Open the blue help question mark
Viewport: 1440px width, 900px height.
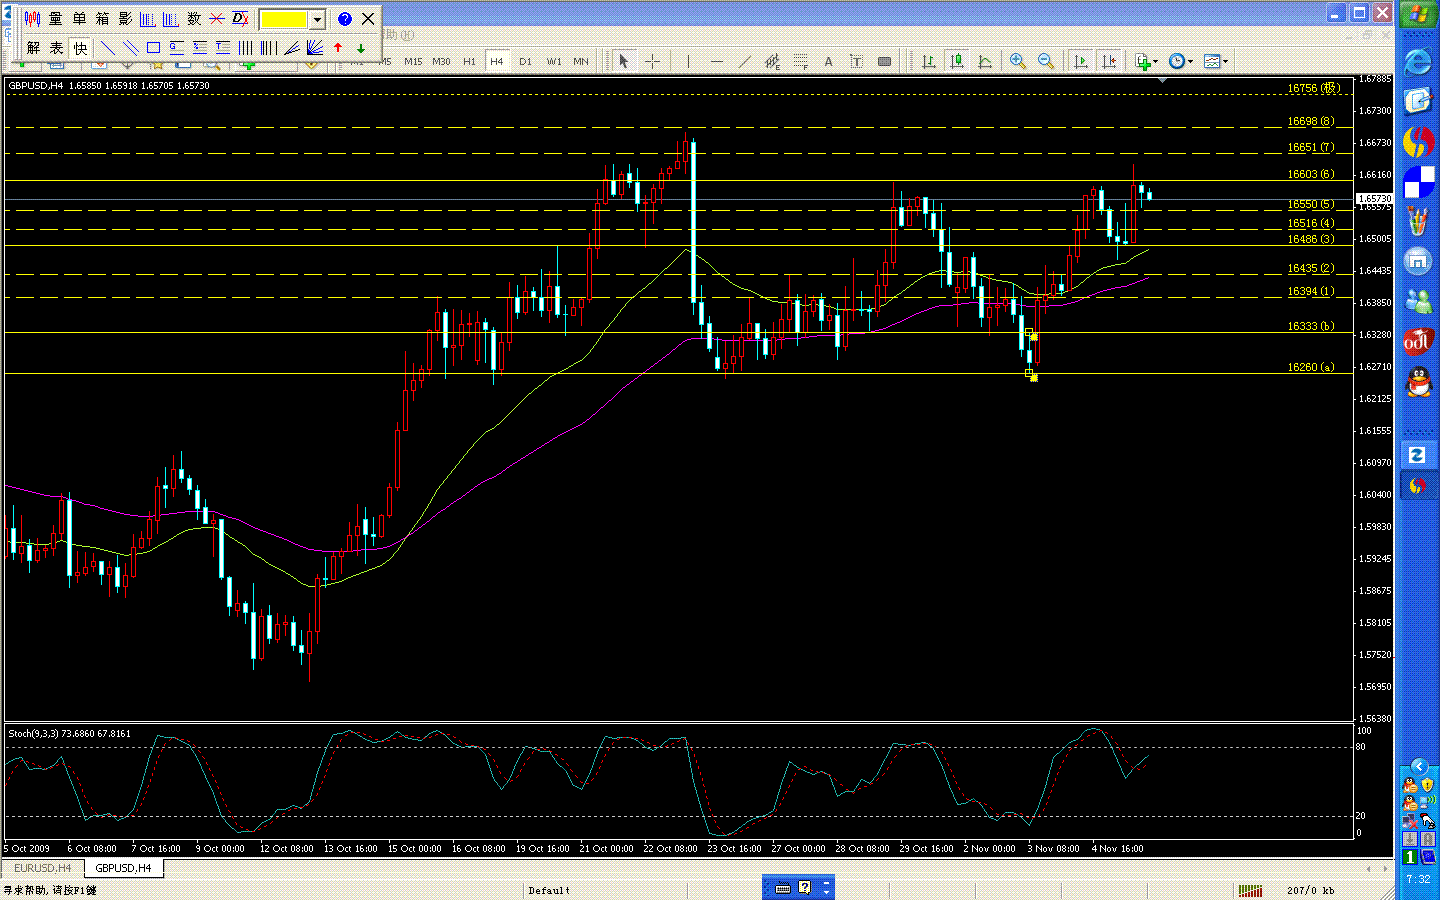point(344,19)
